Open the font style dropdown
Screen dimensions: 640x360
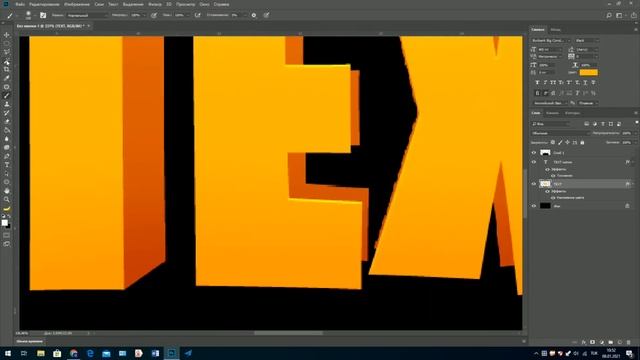pyautogui.click(x=587, y=41)
